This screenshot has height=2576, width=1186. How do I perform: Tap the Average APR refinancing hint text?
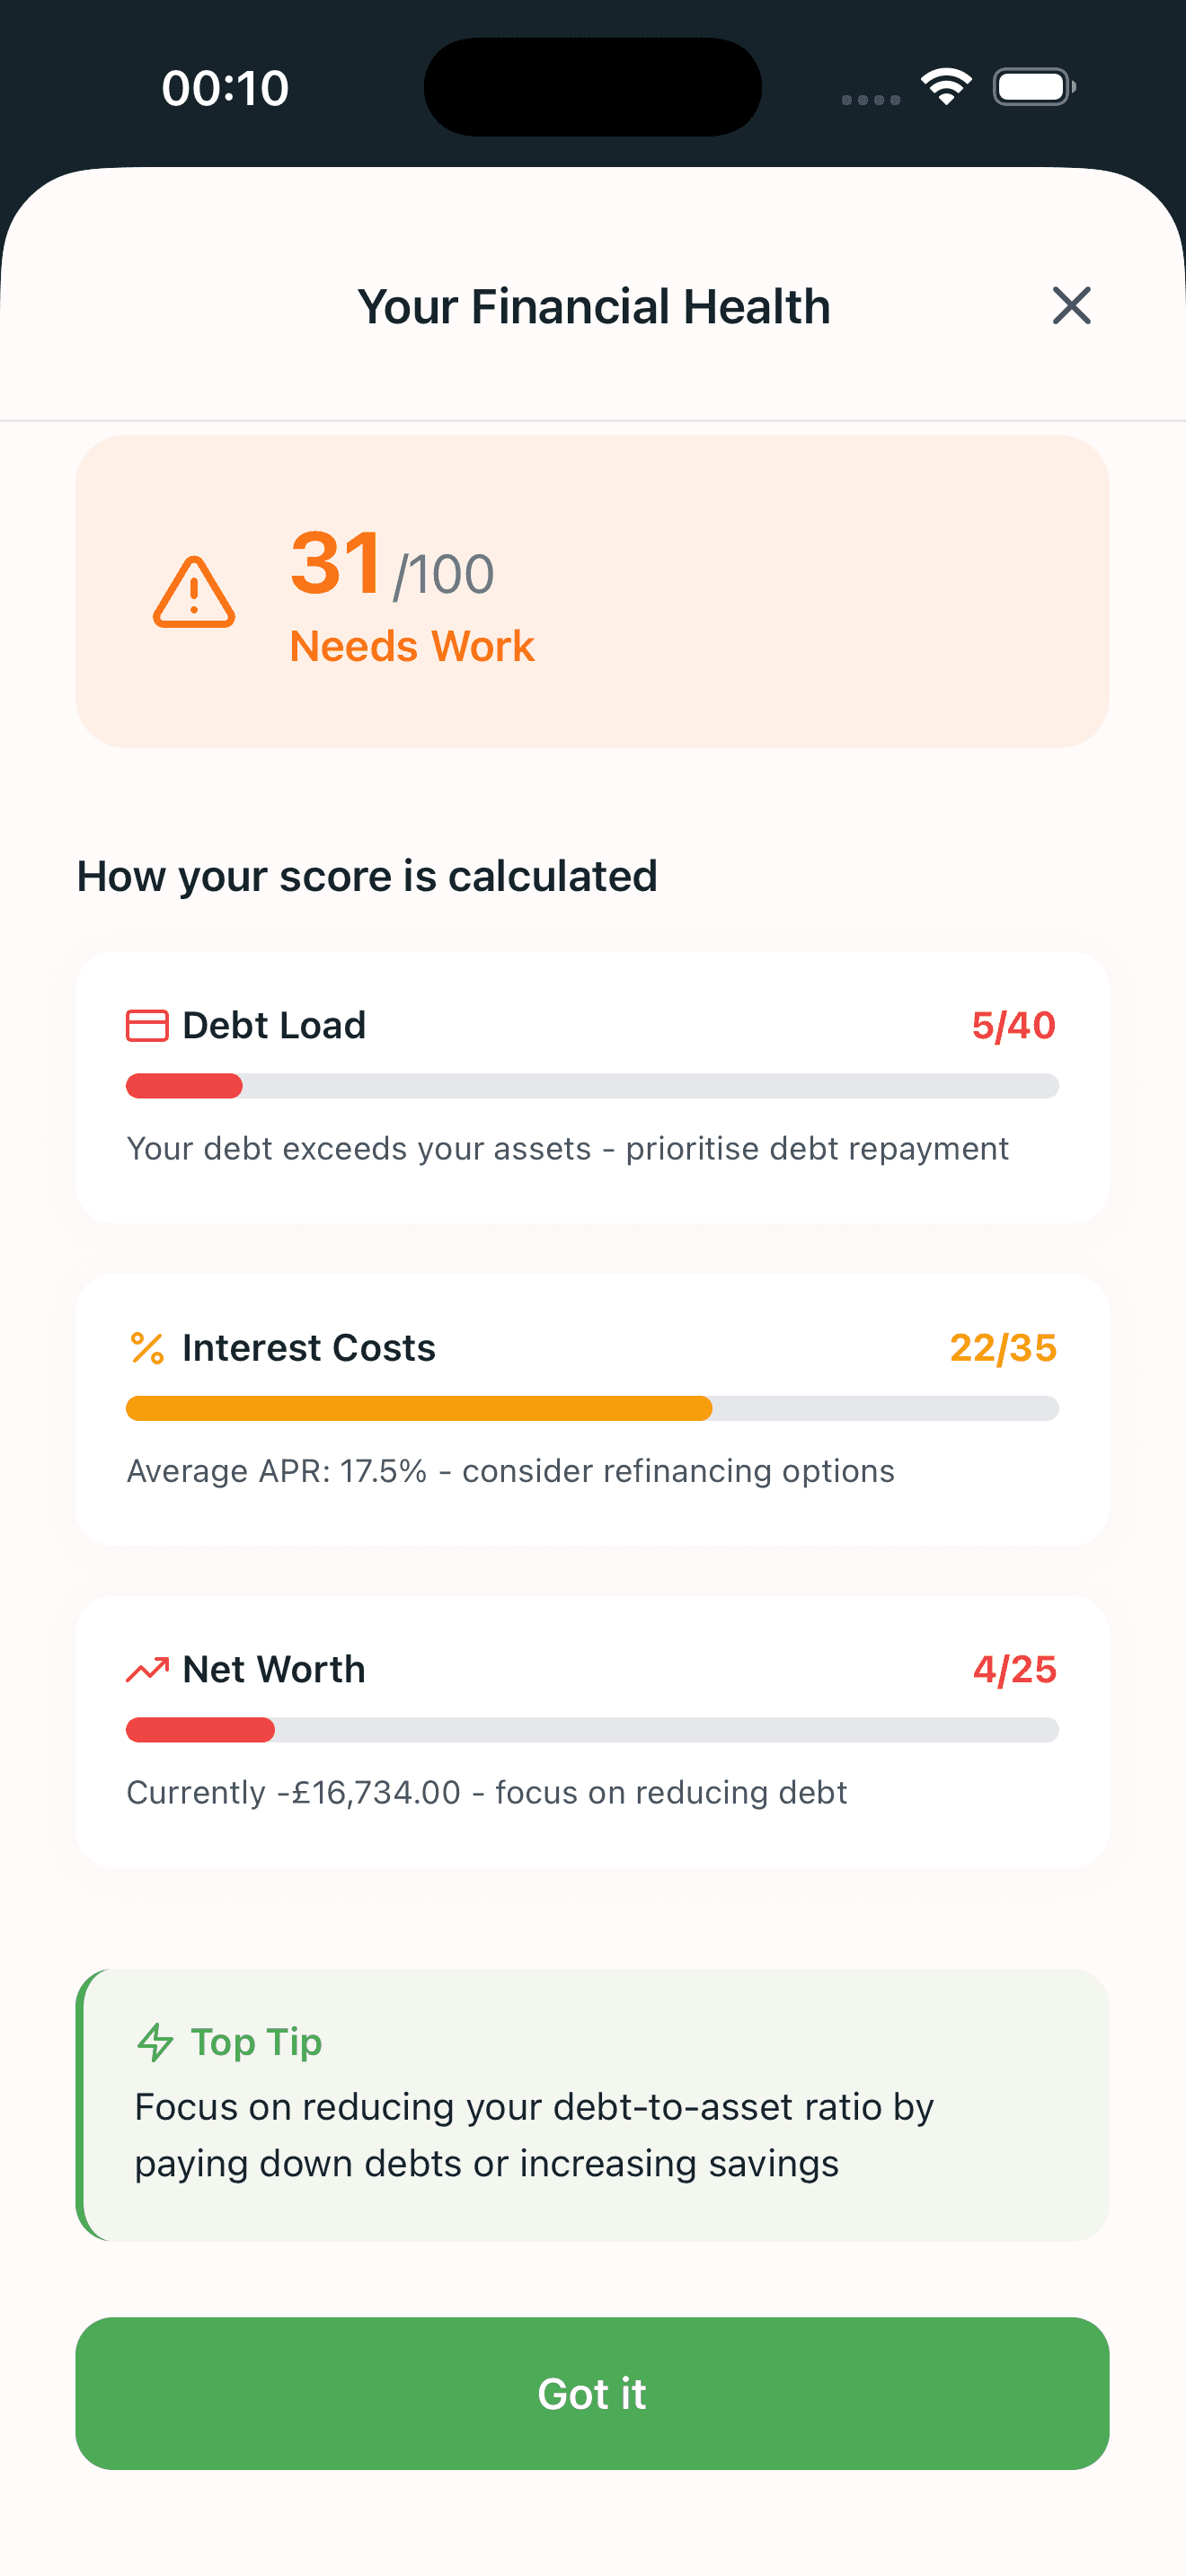510,1471
